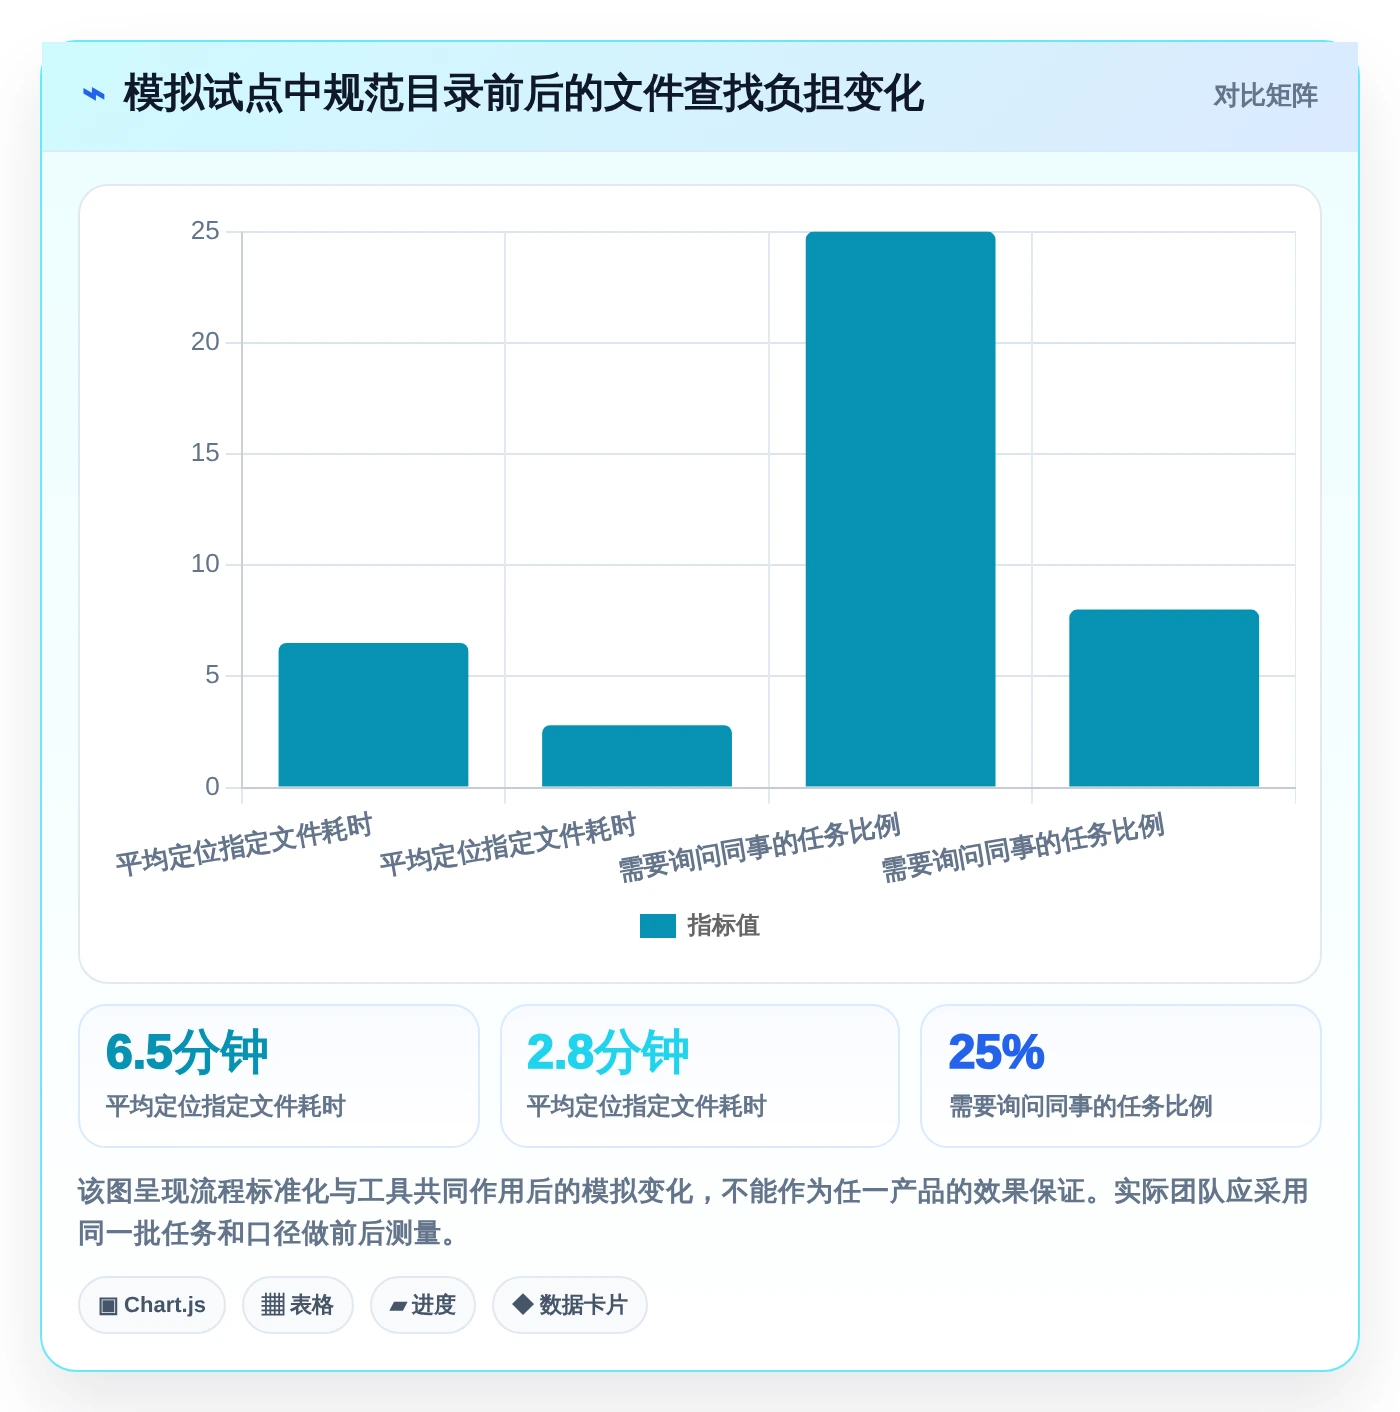Screen dimensions: 1400x1412
Task: Click y-axis tick label 20
Action: [x=205, y=342]
